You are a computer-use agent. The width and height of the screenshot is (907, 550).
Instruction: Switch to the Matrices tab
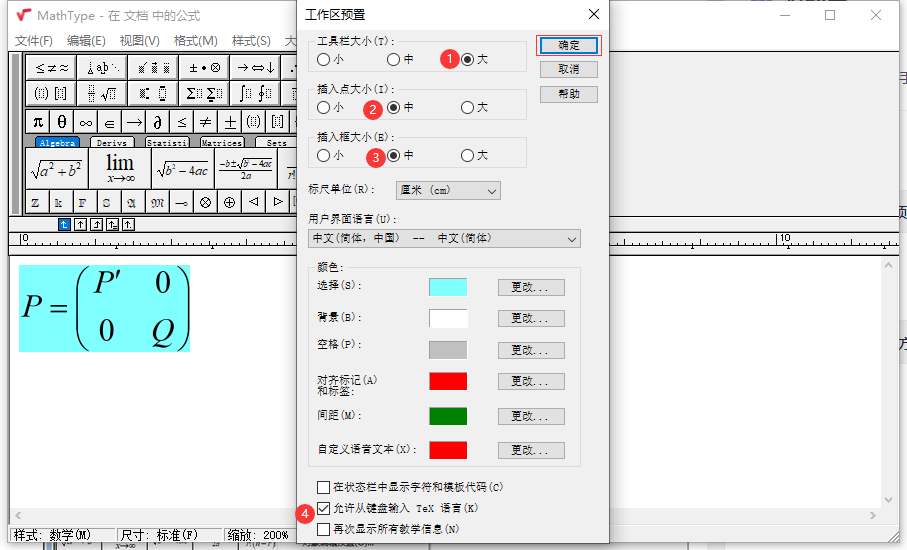pos(222,142)
